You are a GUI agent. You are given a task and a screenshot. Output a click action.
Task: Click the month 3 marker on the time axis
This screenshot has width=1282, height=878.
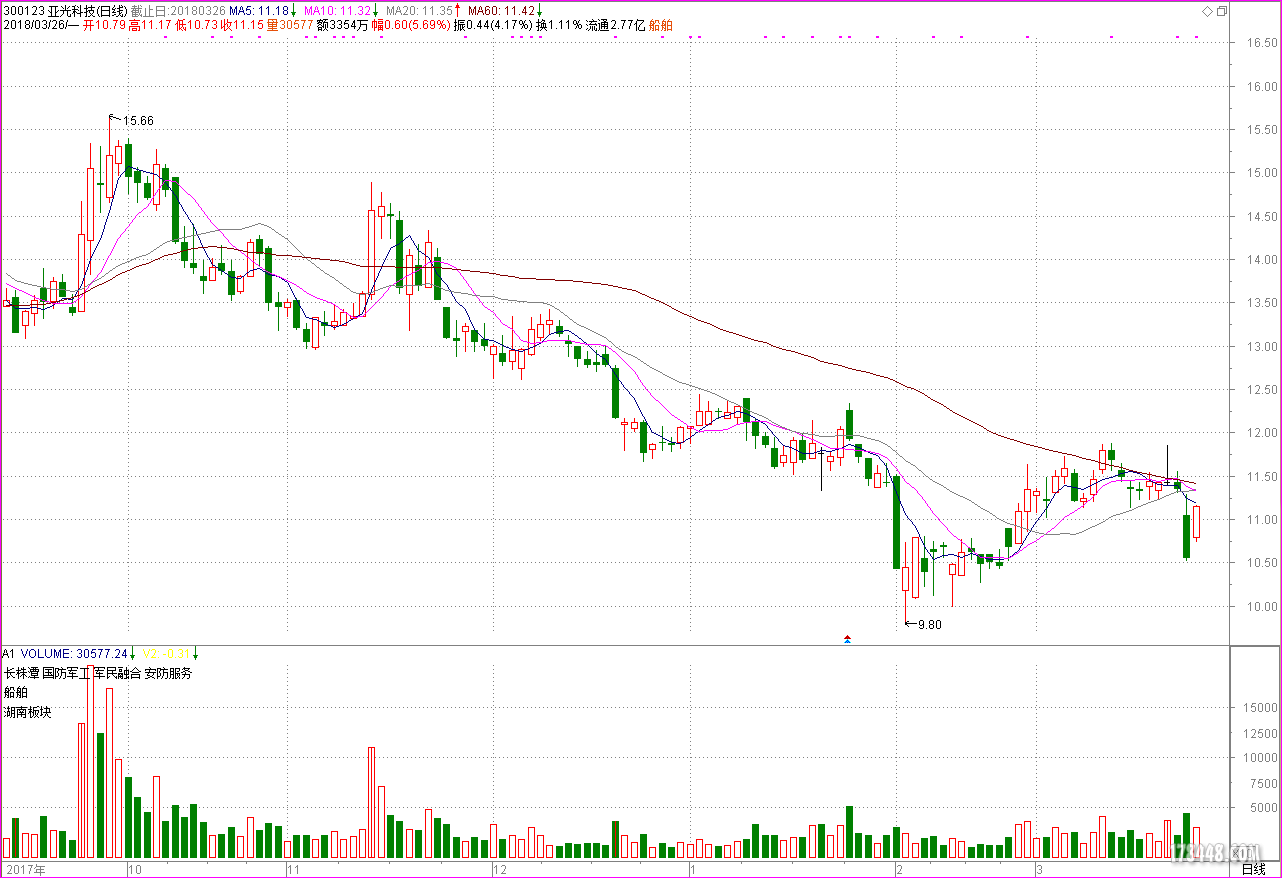pyautogui.click(x=1040, y=869)
